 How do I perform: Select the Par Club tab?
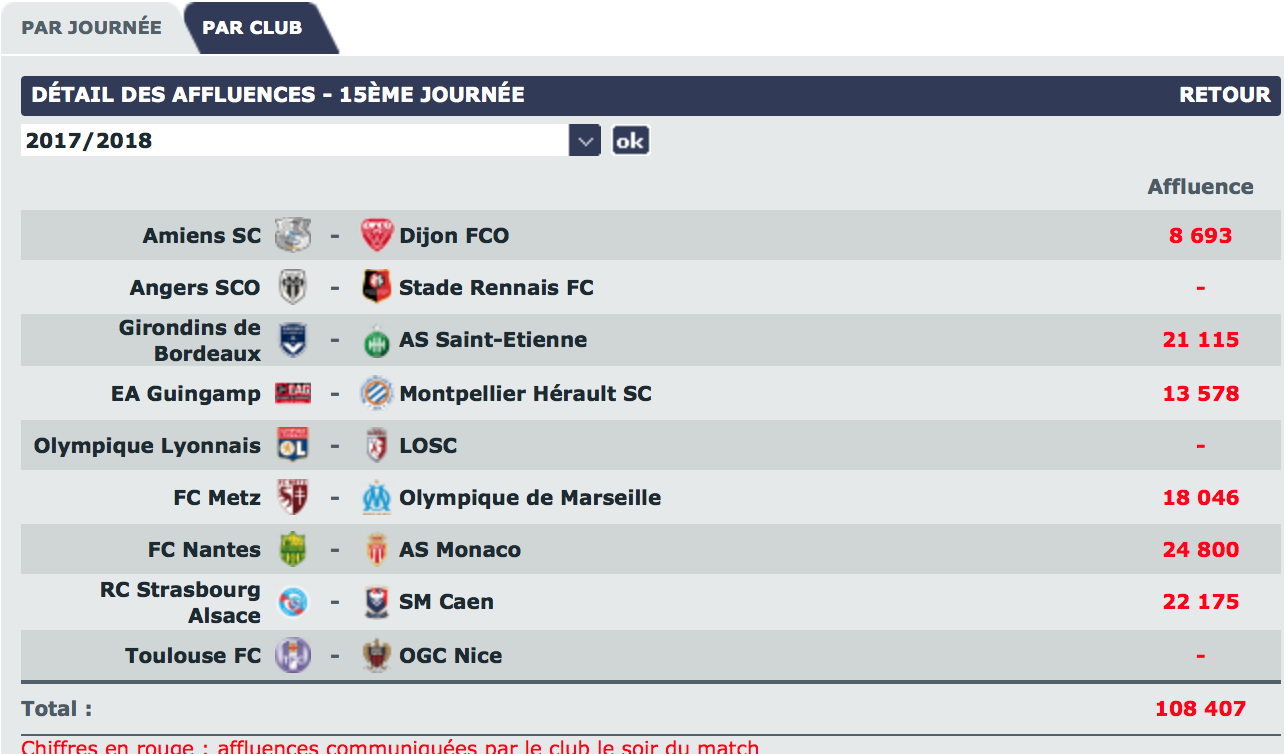(252, 27)
